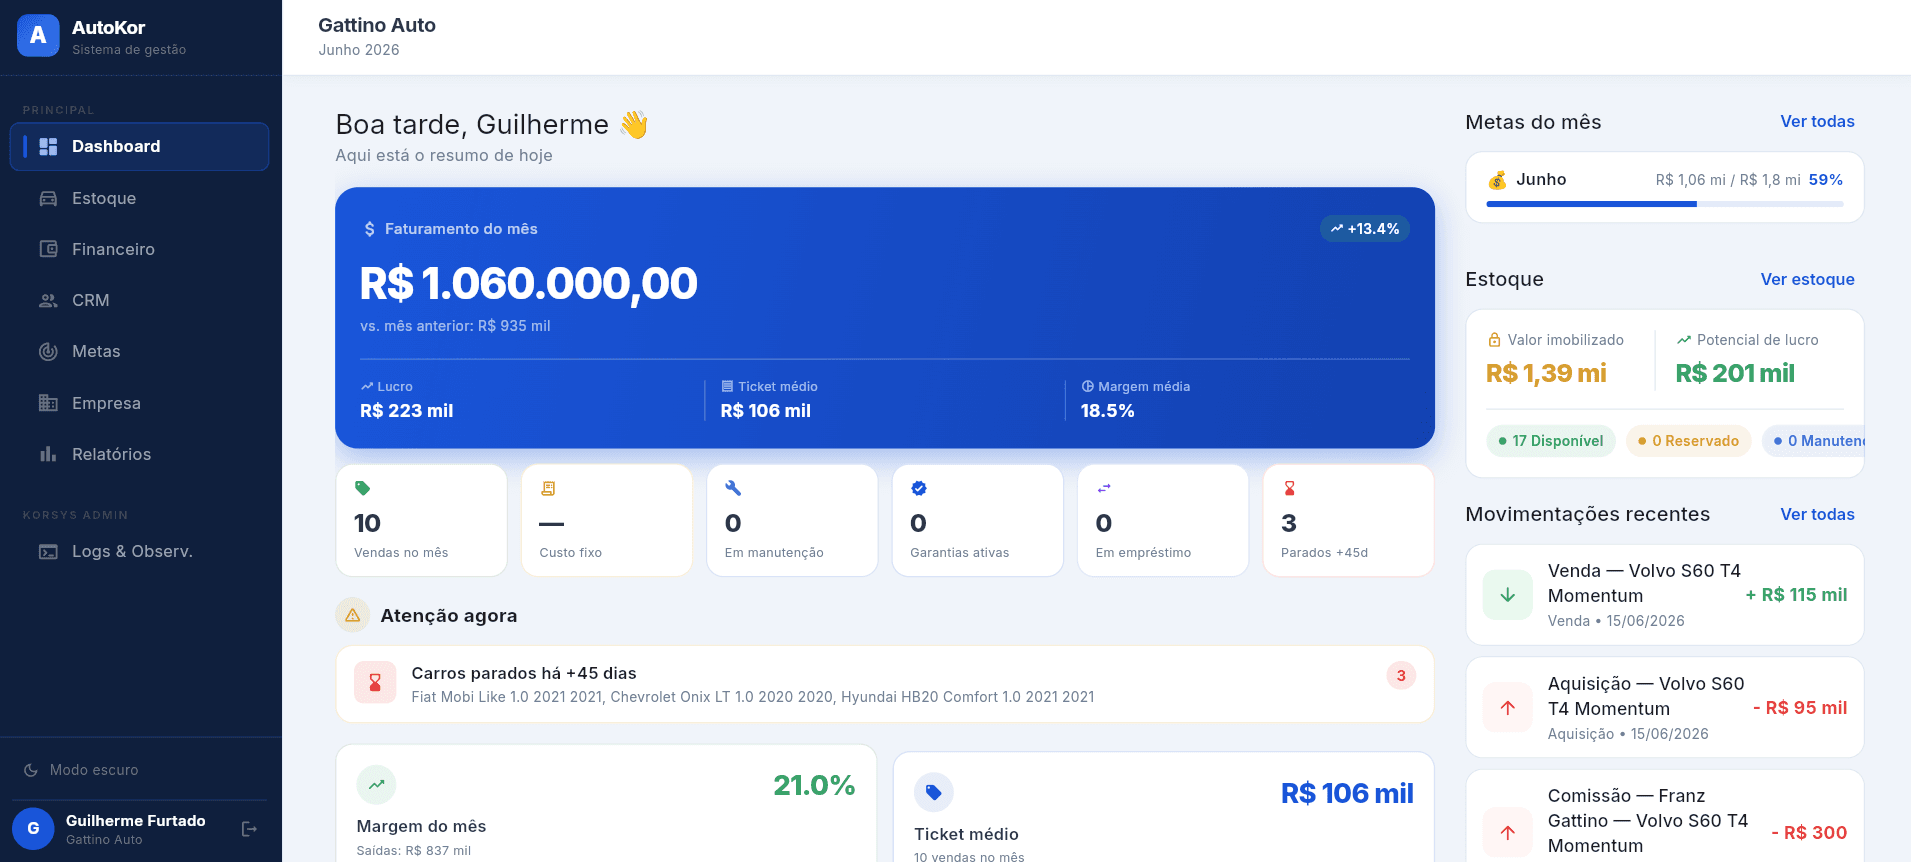Click the red up-arrow icon on the Aquisição entry
The height and width of the screenshot is (862, 1911).
coord(1508,708)
